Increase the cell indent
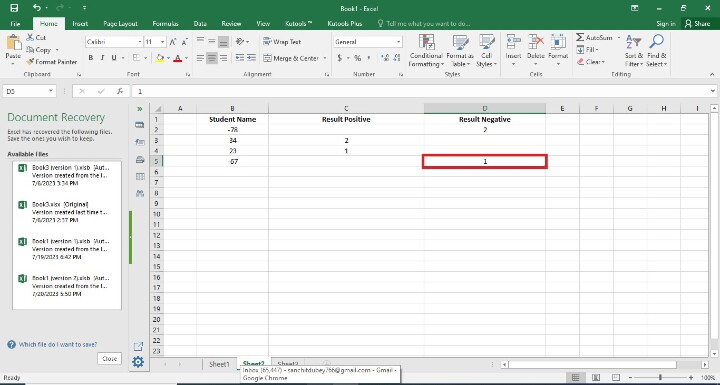The image size is (720, 385). (x=251, y=58)
